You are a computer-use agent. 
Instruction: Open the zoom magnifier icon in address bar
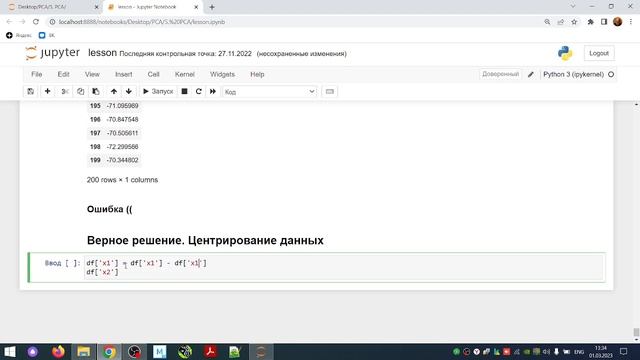pos(547,22)
